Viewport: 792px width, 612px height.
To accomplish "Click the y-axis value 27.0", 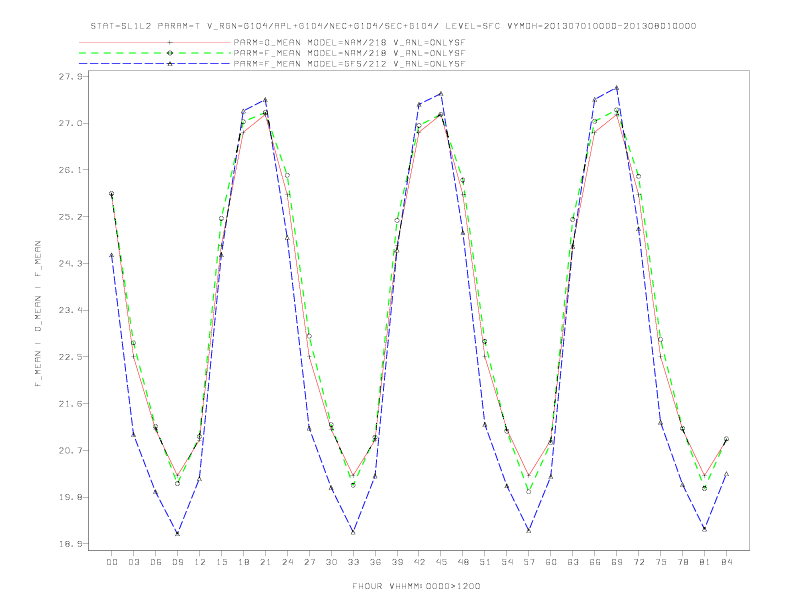I will 70,123.
